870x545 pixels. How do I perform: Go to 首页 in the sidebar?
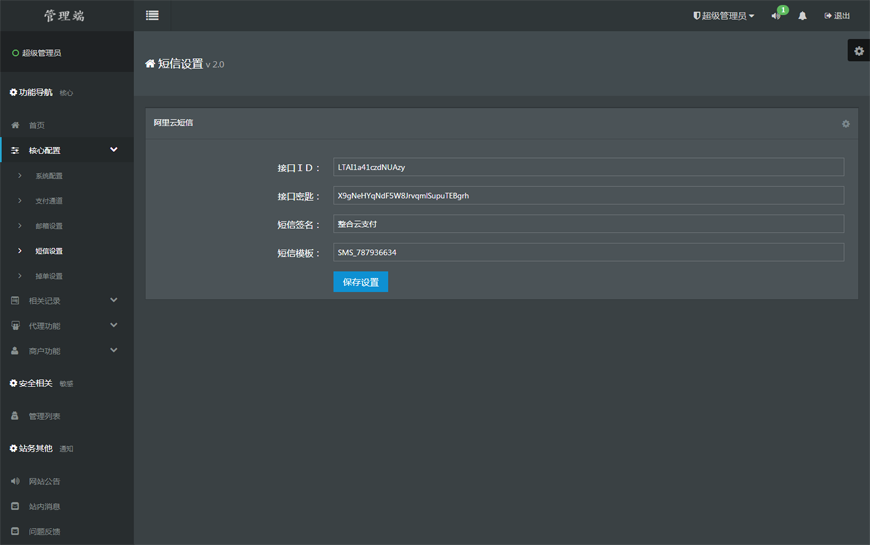[36, 125]
